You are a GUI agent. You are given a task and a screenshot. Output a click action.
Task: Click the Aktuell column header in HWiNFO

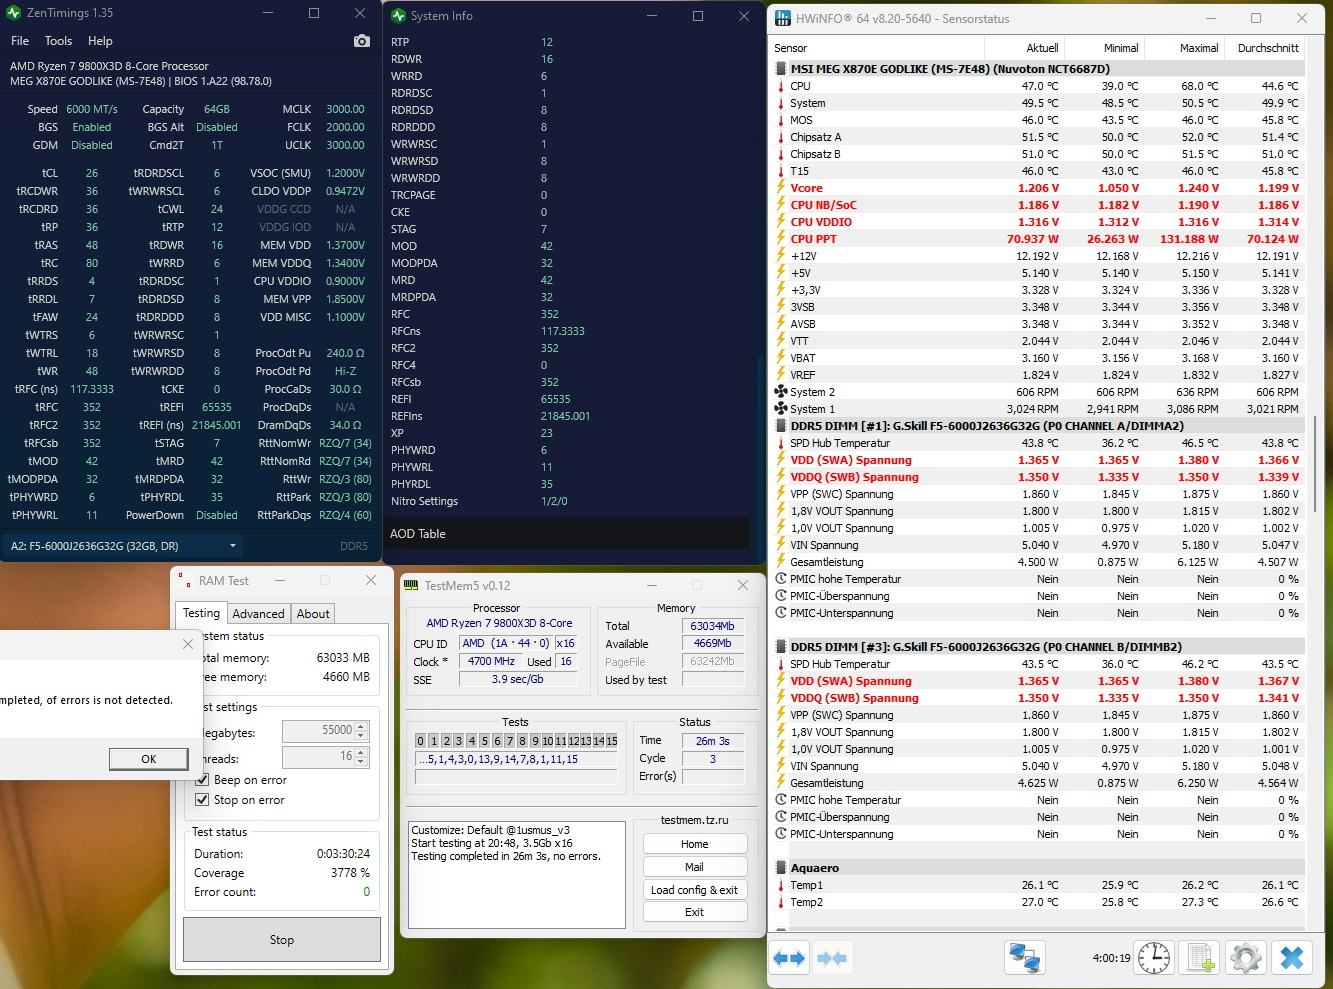click(x=1024, y=48)
